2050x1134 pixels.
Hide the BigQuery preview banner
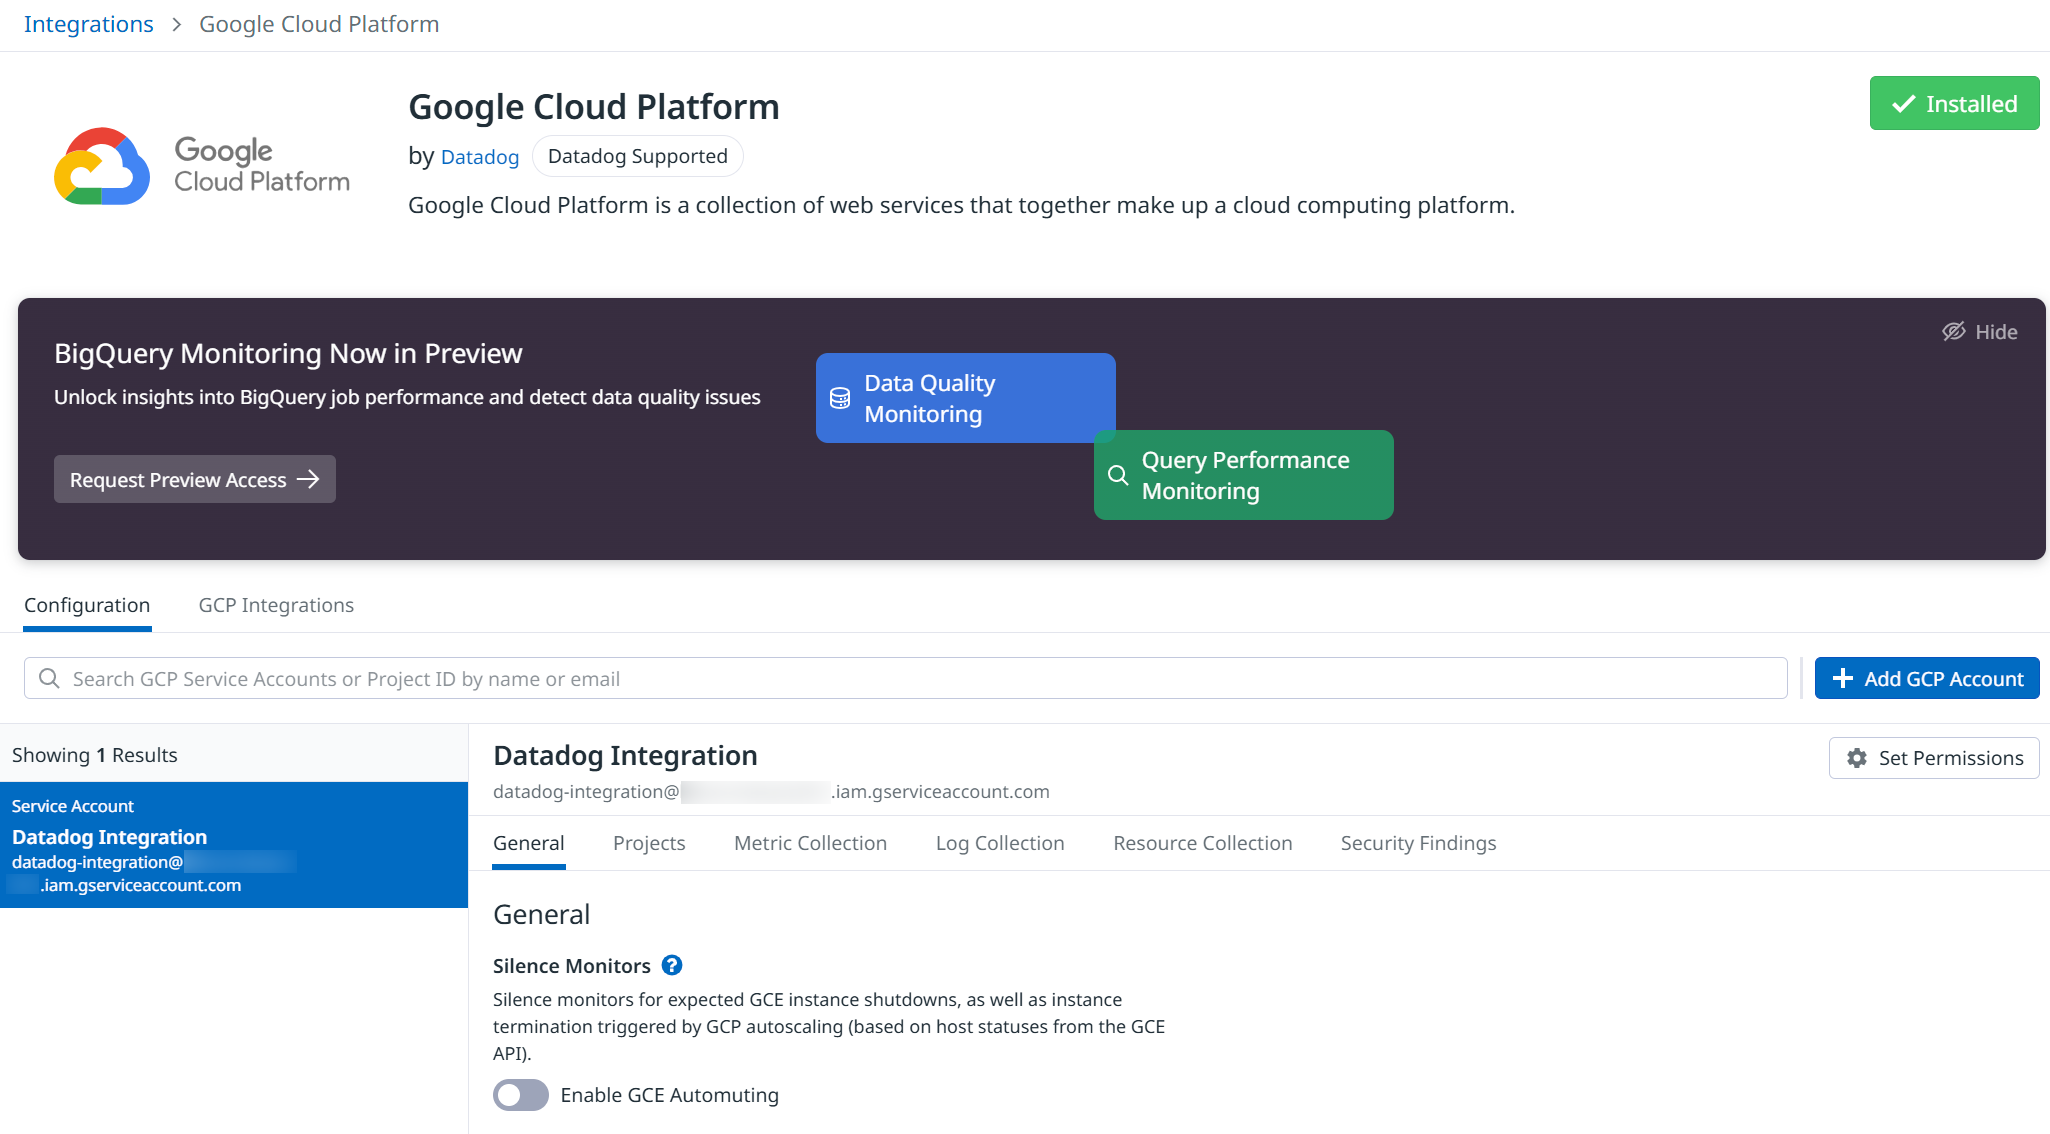1980,332
